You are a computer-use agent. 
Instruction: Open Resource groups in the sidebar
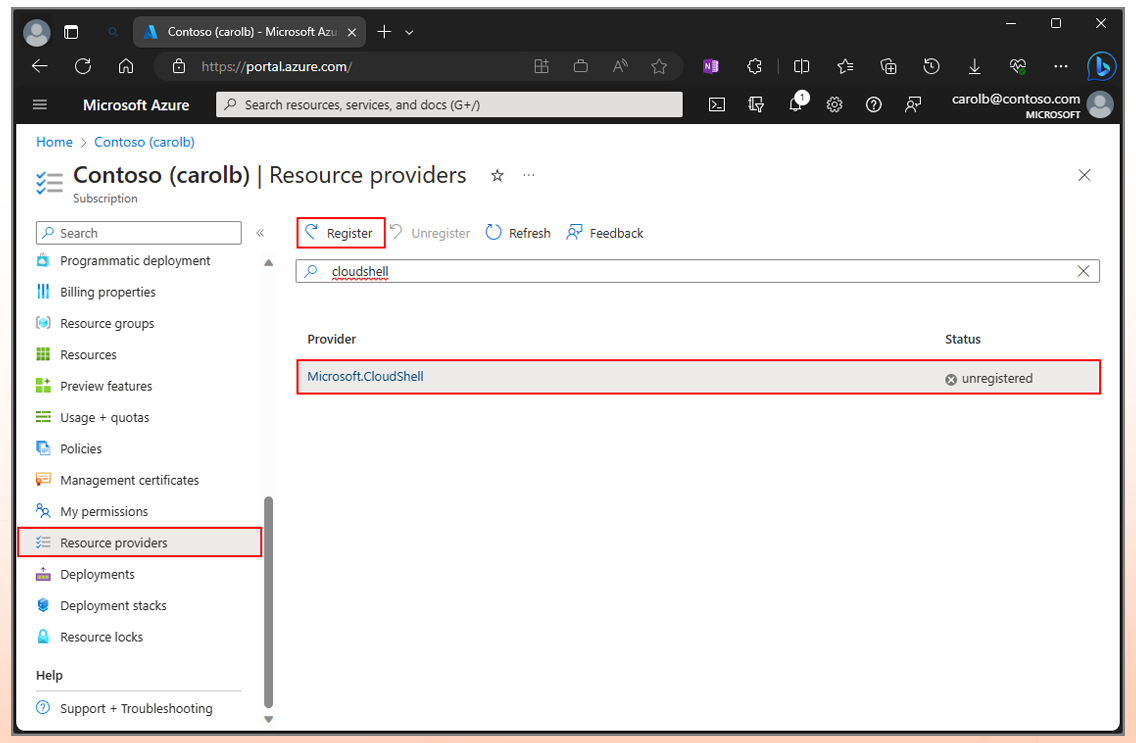107,324
